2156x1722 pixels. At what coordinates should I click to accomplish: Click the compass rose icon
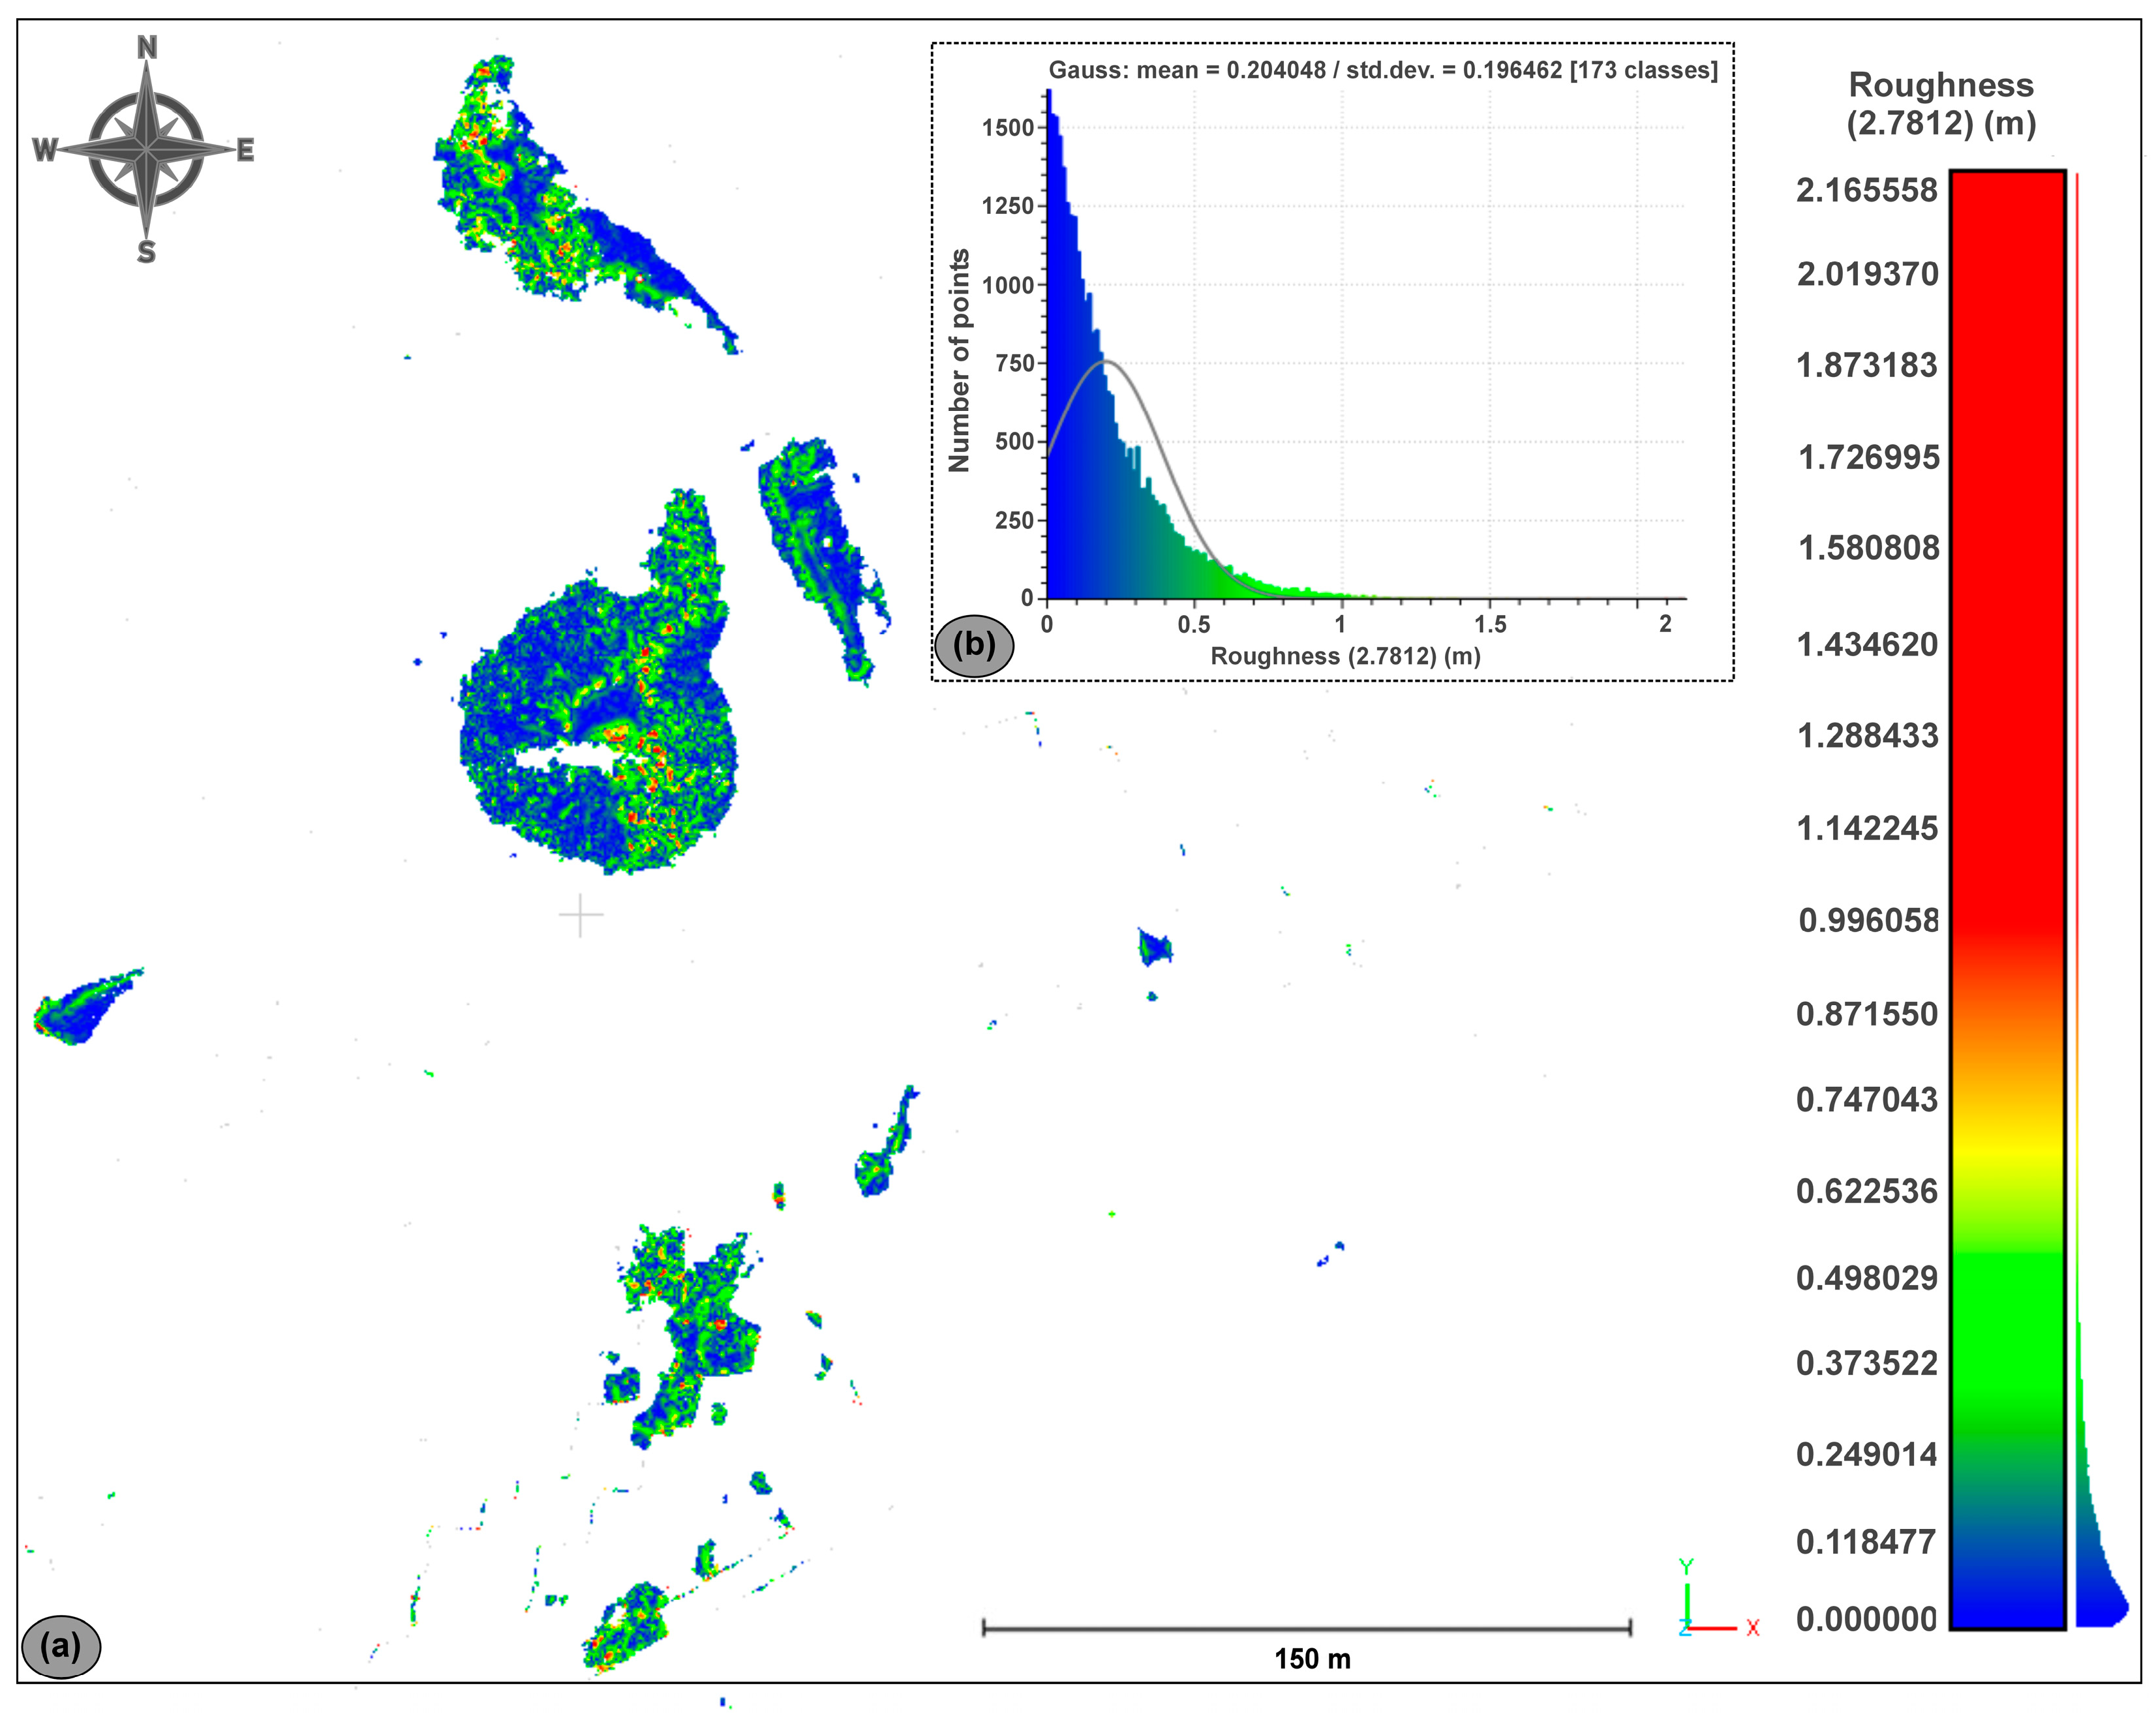(147, 149)
